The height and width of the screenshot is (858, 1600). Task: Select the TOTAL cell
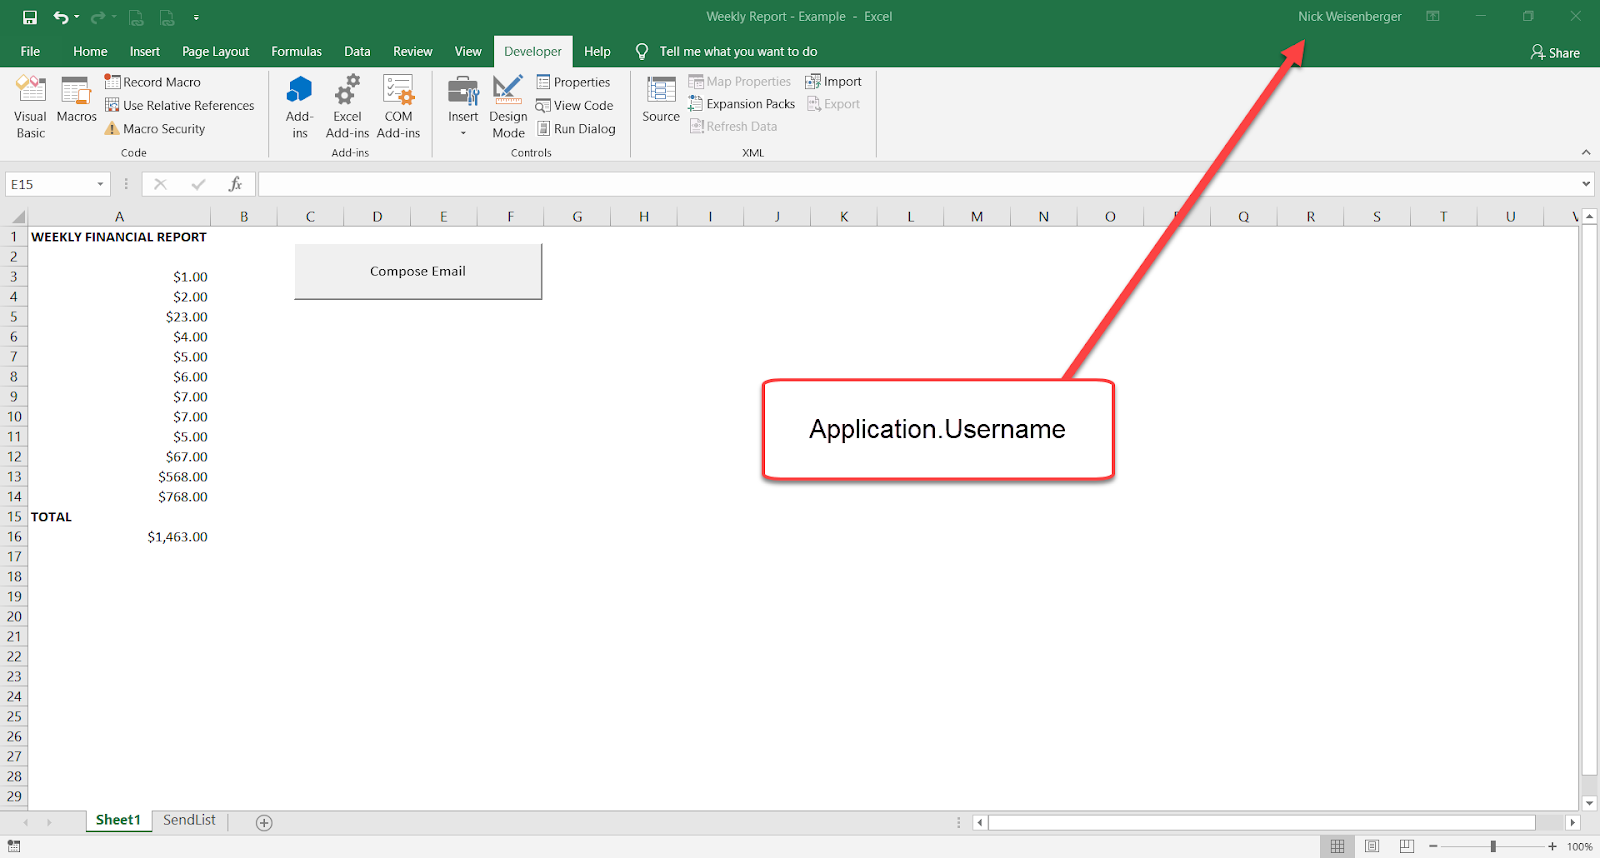click(119, 517)
